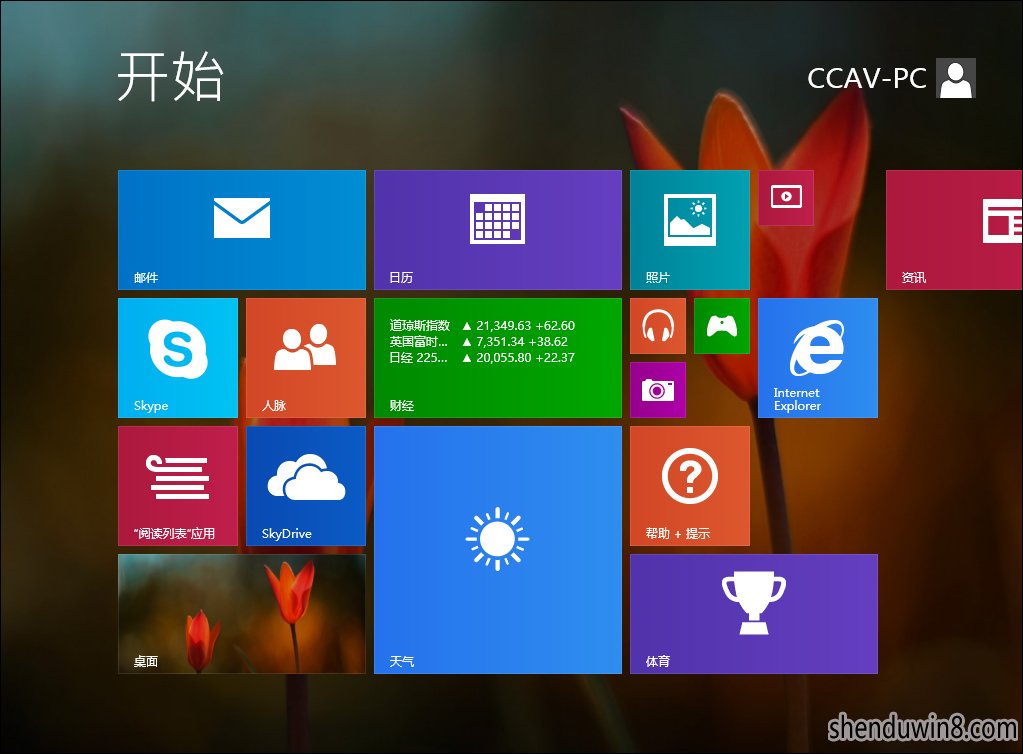Launch the Skype tile

[x=177, y=357]
